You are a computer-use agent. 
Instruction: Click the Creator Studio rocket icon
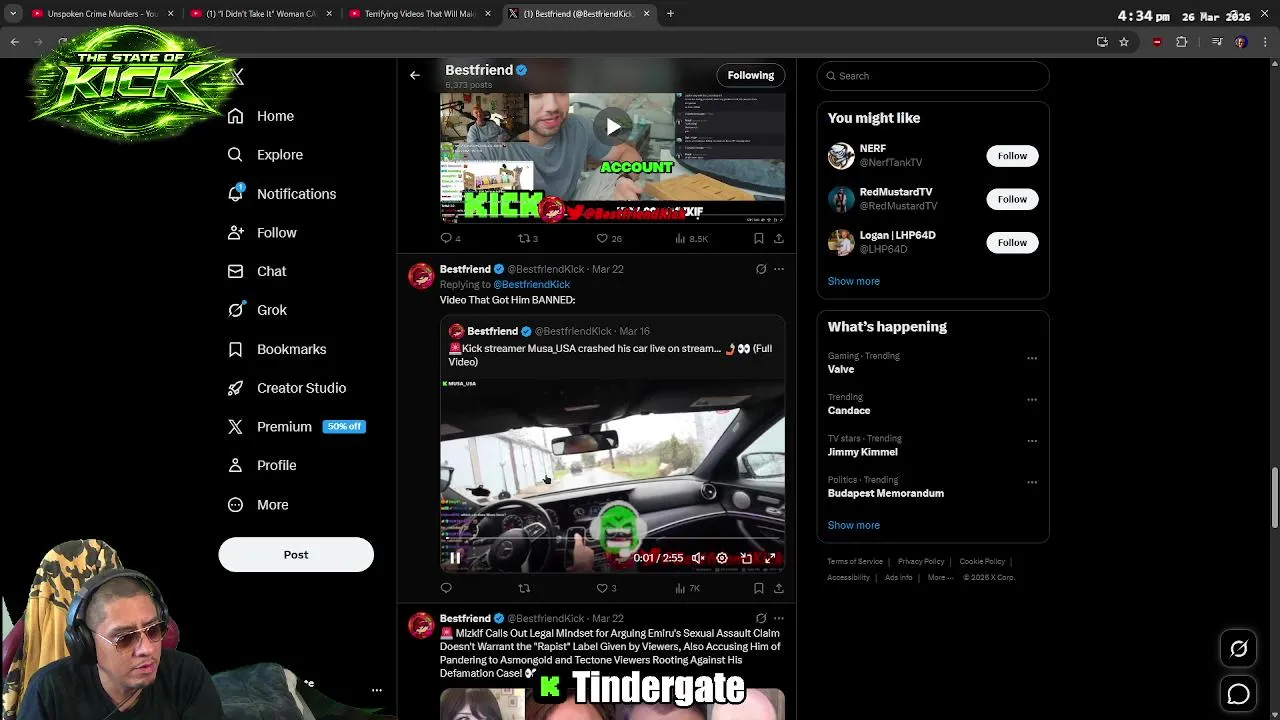[235, 388]
